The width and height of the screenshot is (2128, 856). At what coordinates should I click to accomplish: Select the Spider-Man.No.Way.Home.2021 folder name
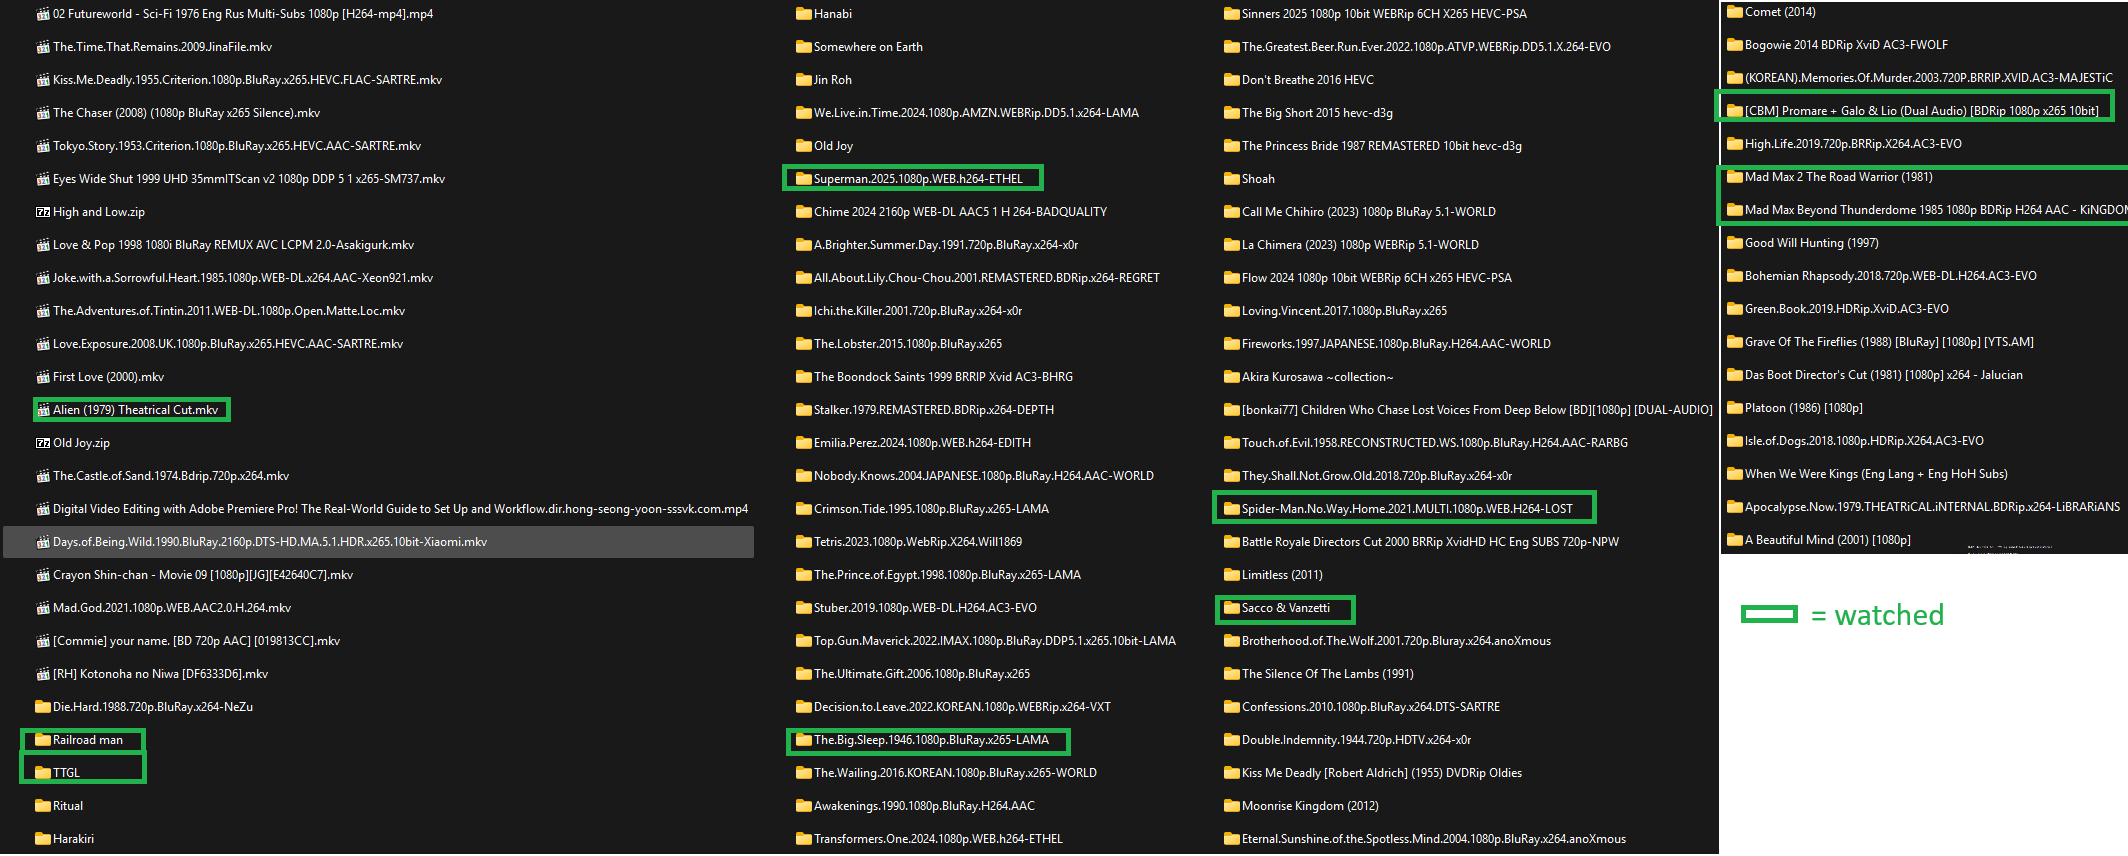click(1407, 509)
